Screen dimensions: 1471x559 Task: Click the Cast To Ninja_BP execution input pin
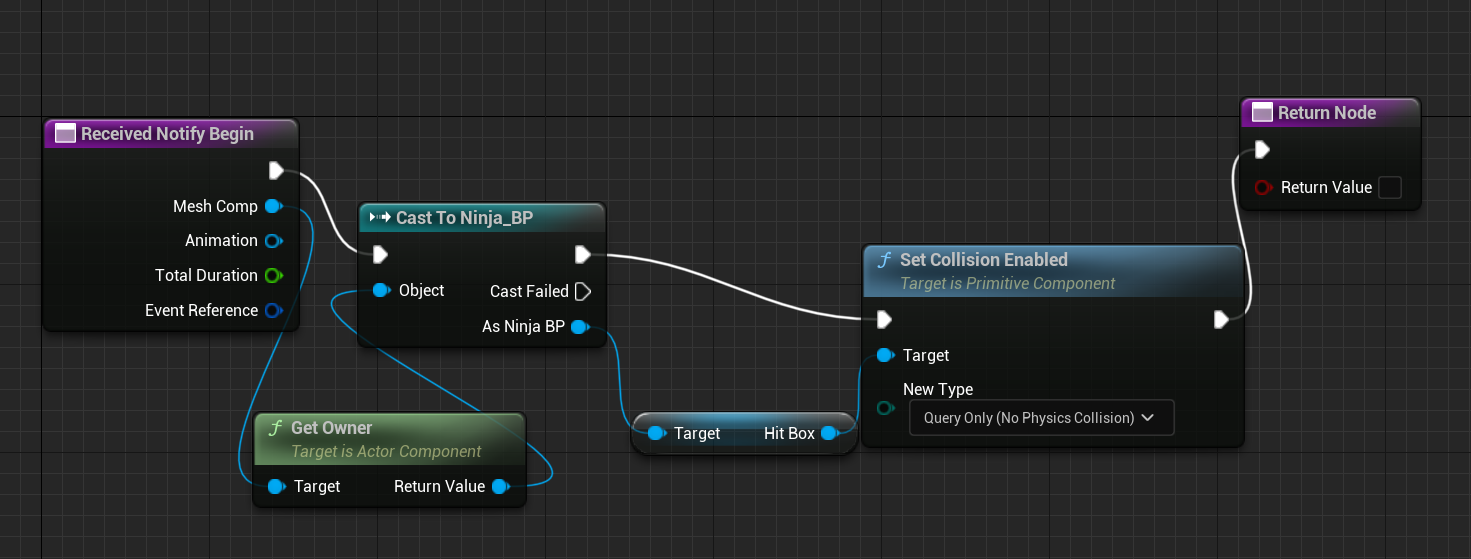click(x=380, y=255)
